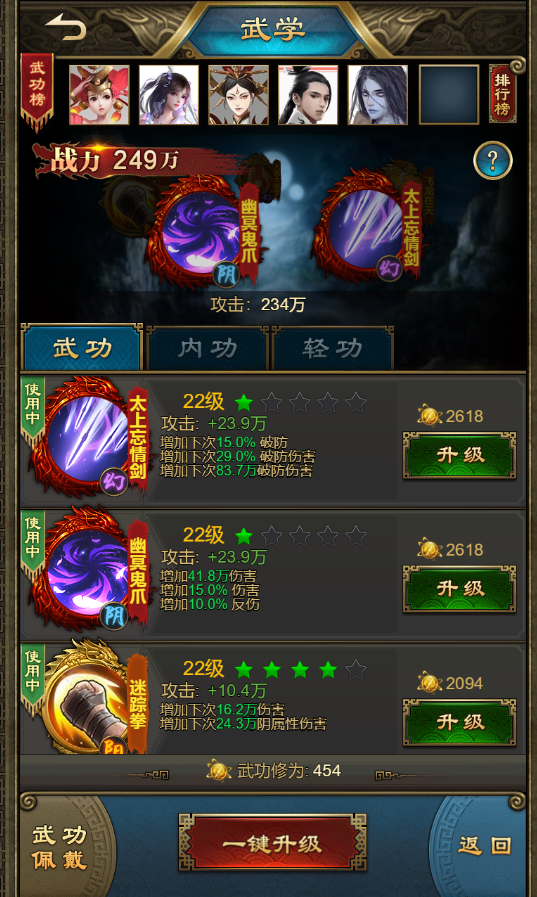This screenshot has height=897, width=537.
Task: Click the empty avatar slot
Action: tap(449, 94)
